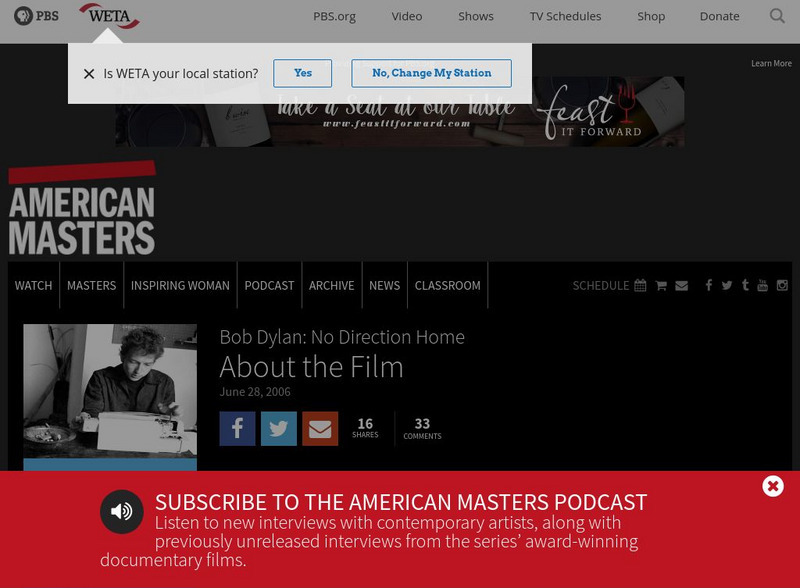Open the NEWS tab
This screenshot has width=800, height=588.
(x=384, y=285)
